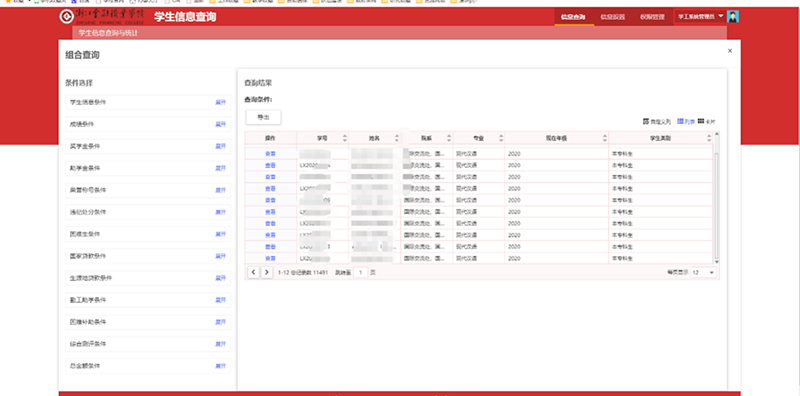Viewport: 800px width, 396px height.
Task: Open the 每页显示 12 per-page dropdown
Action: pos(704,273)
